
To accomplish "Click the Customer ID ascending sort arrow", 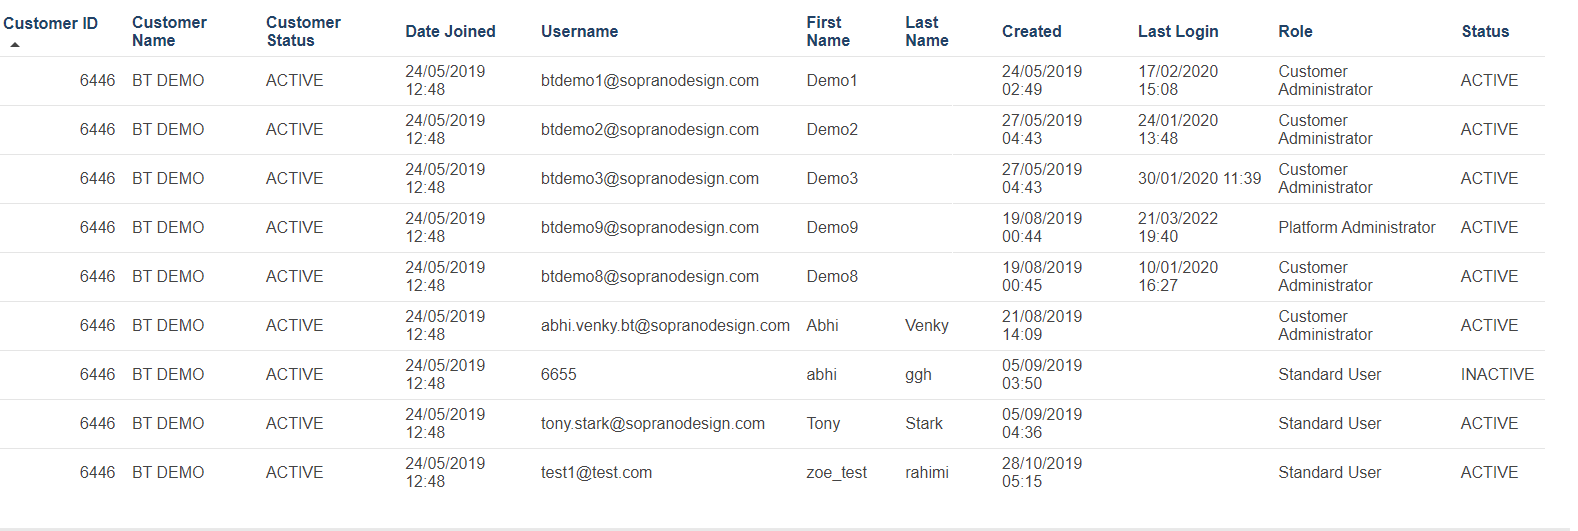I will [15, 45].
